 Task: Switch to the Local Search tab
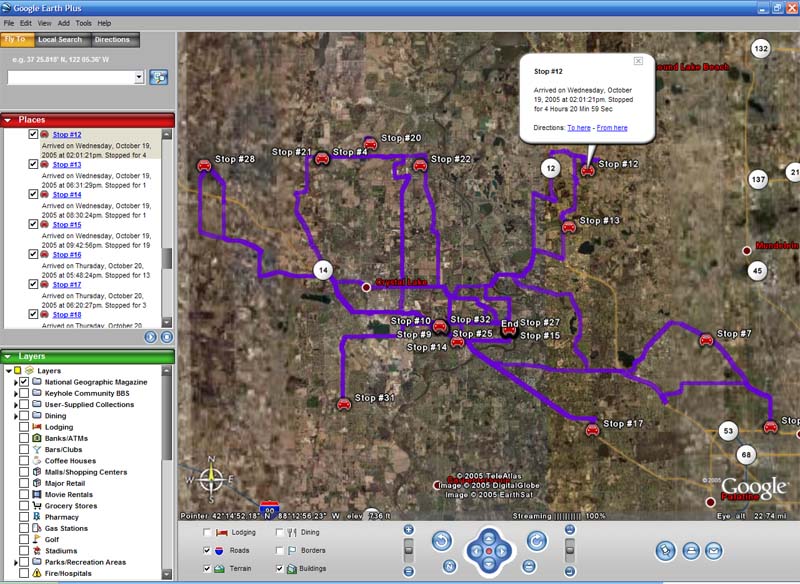pos(60,39)
